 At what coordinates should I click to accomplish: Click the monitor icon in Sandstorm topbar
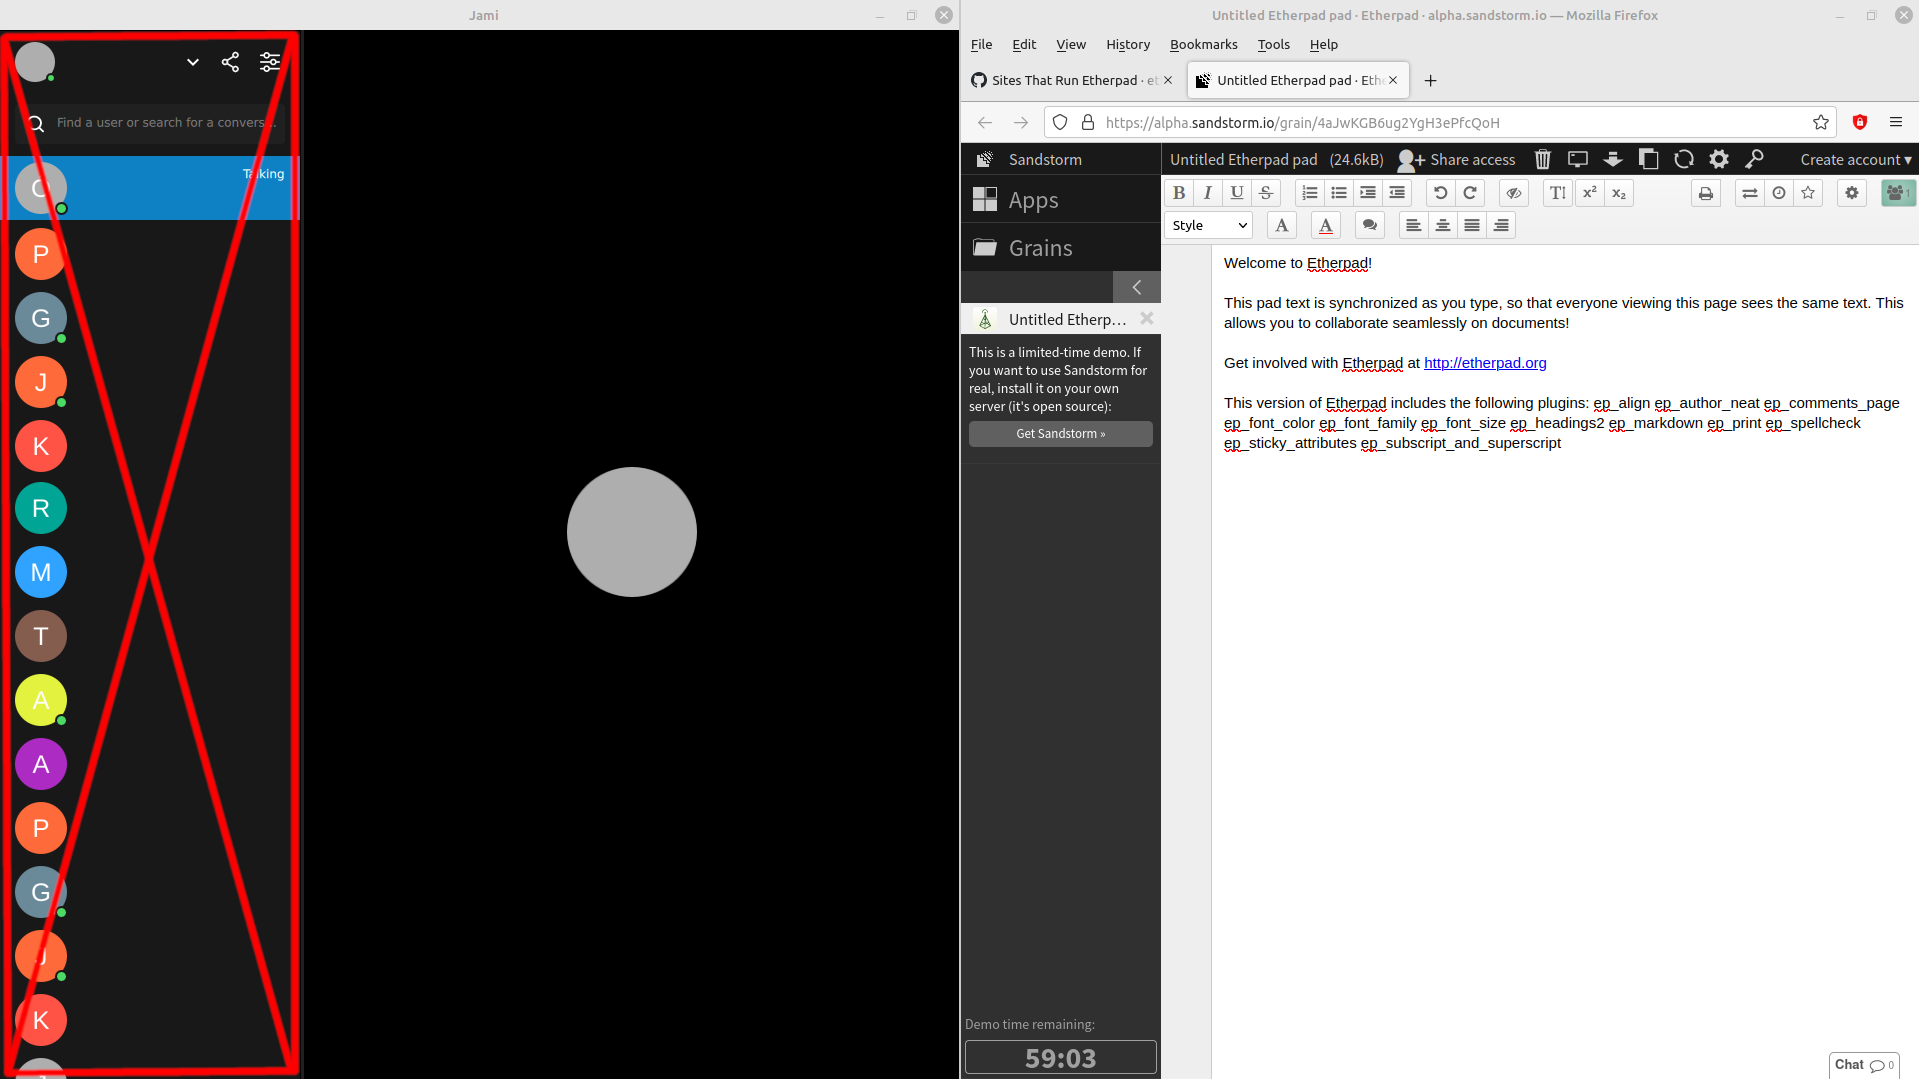[1578, 159]
